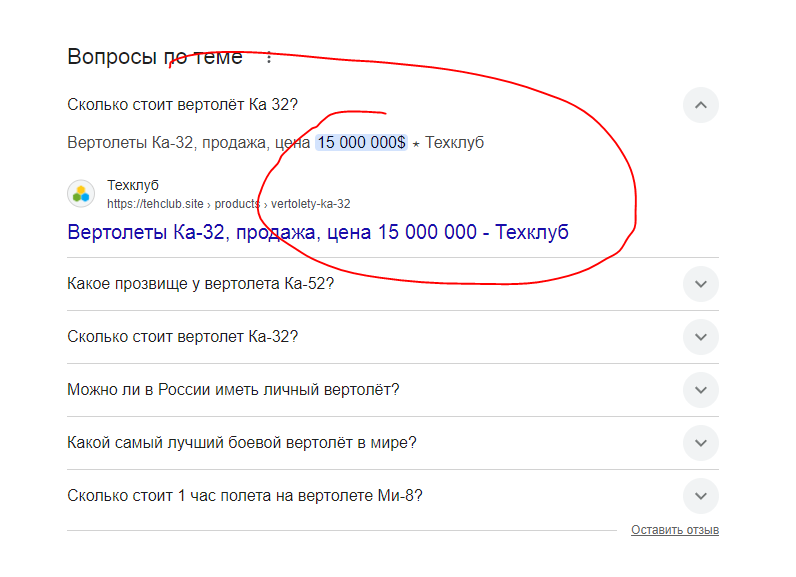Click question text about 1 час полета на Ми-8
This screenshot has height=577, width=796.
[245, 496]
